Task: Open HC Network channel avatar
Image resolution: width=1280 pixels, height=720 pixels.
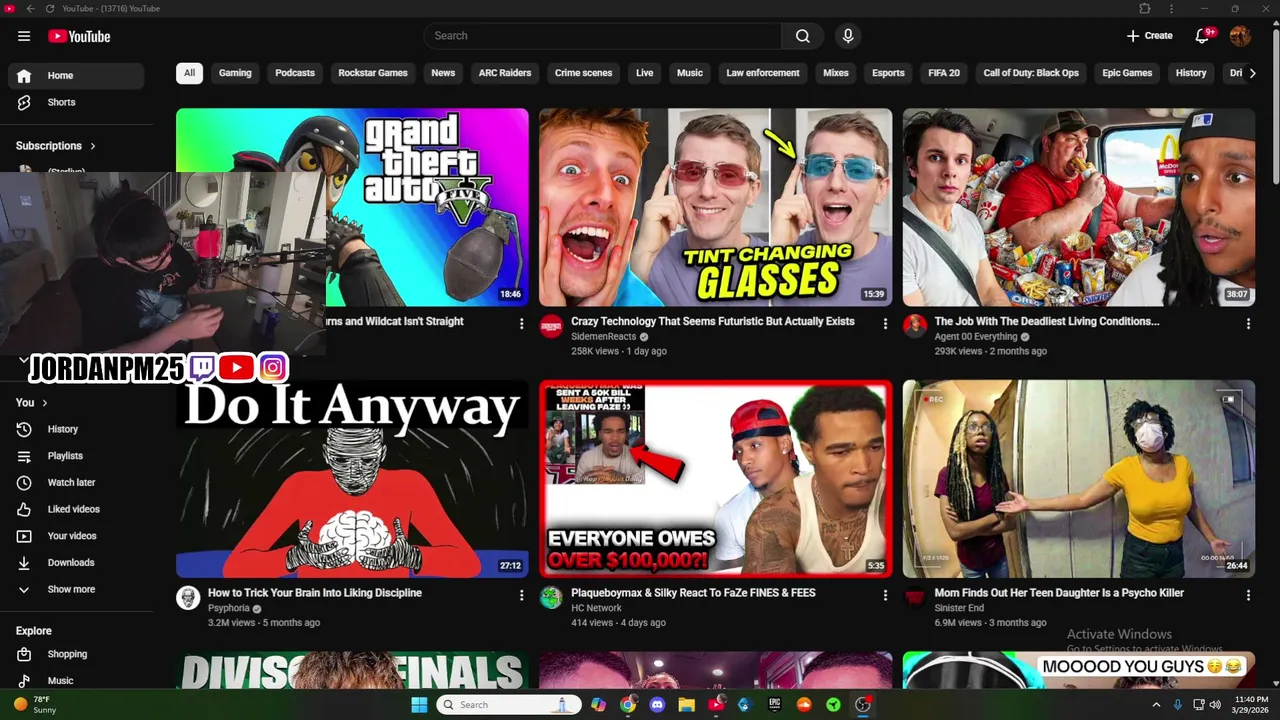Action: click(551, 598)
